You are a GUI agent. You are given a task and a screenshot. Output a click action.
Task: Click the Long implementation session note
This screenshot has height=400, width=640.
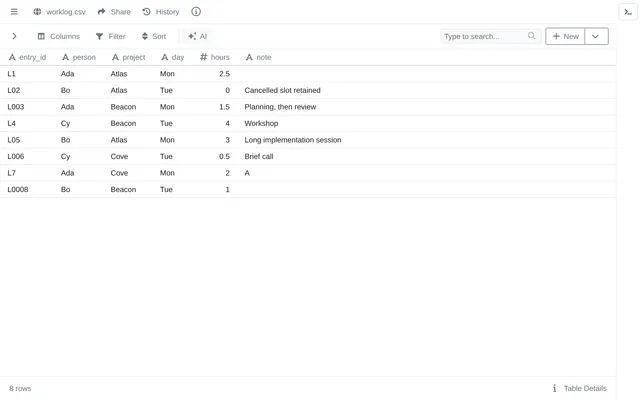click(x=293, y=140)
